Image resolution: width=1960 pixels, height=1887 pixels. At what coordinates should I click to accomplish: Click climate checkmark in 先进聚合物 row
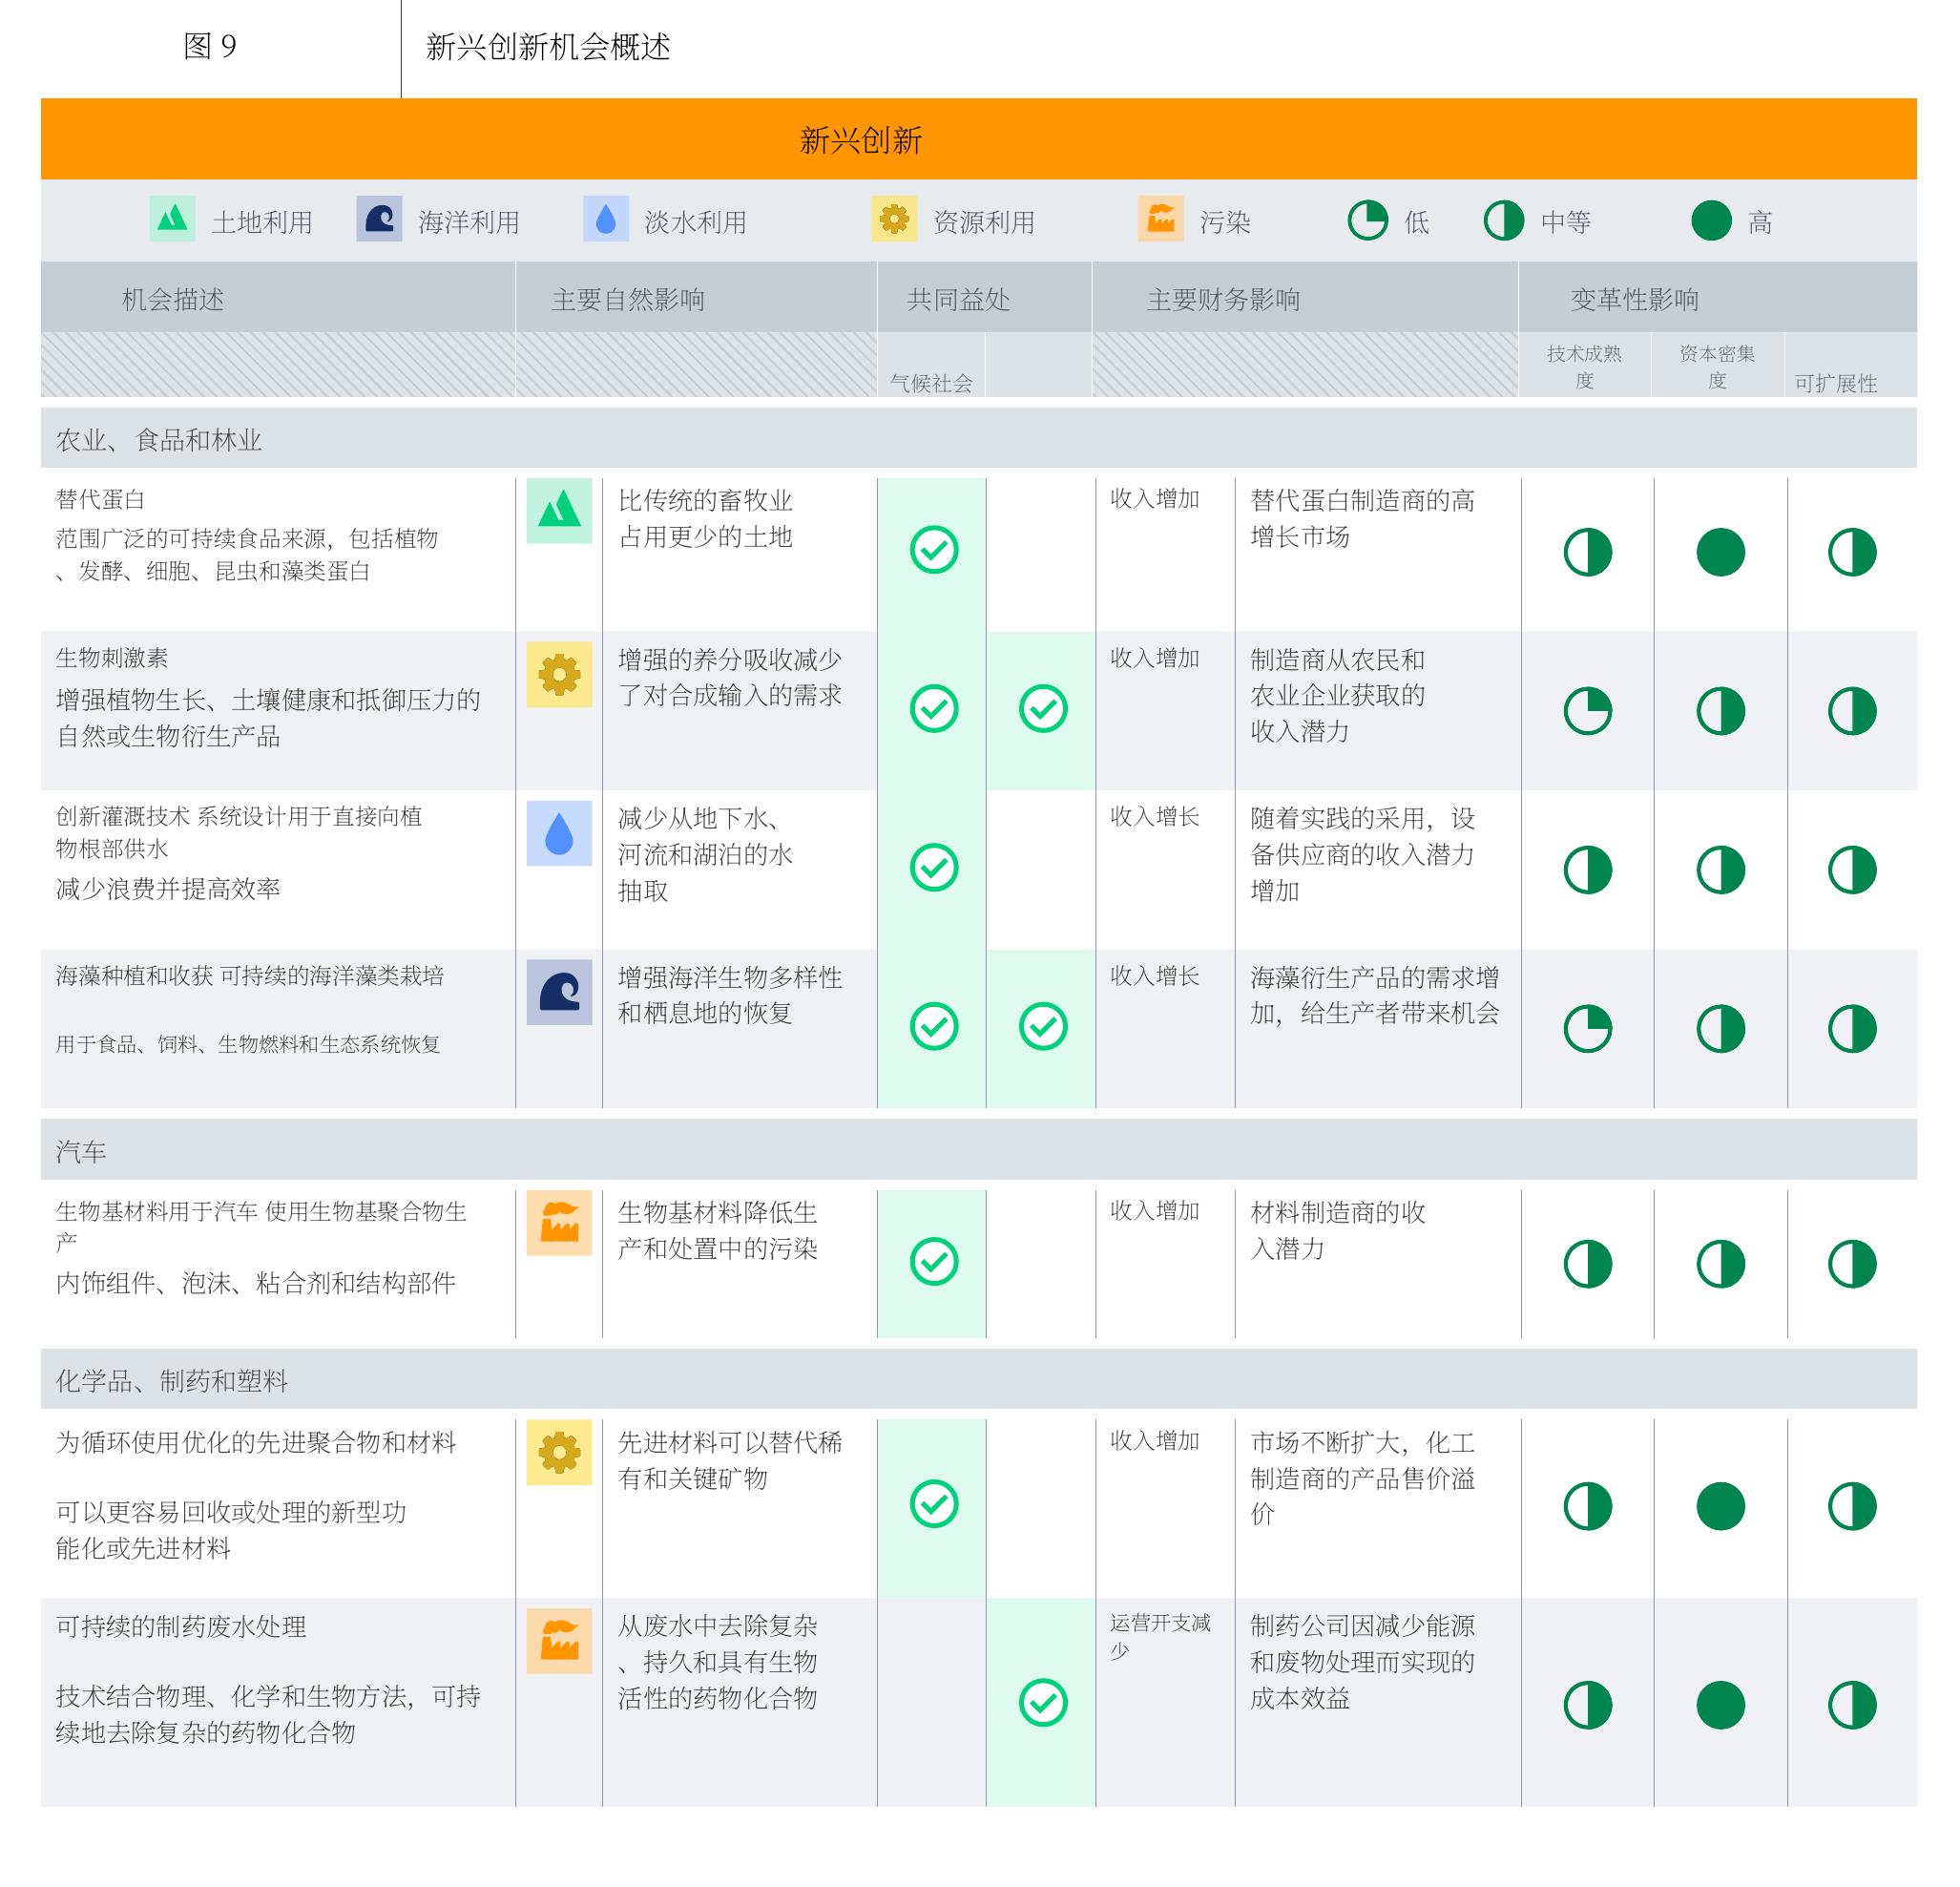point(934,1503)
